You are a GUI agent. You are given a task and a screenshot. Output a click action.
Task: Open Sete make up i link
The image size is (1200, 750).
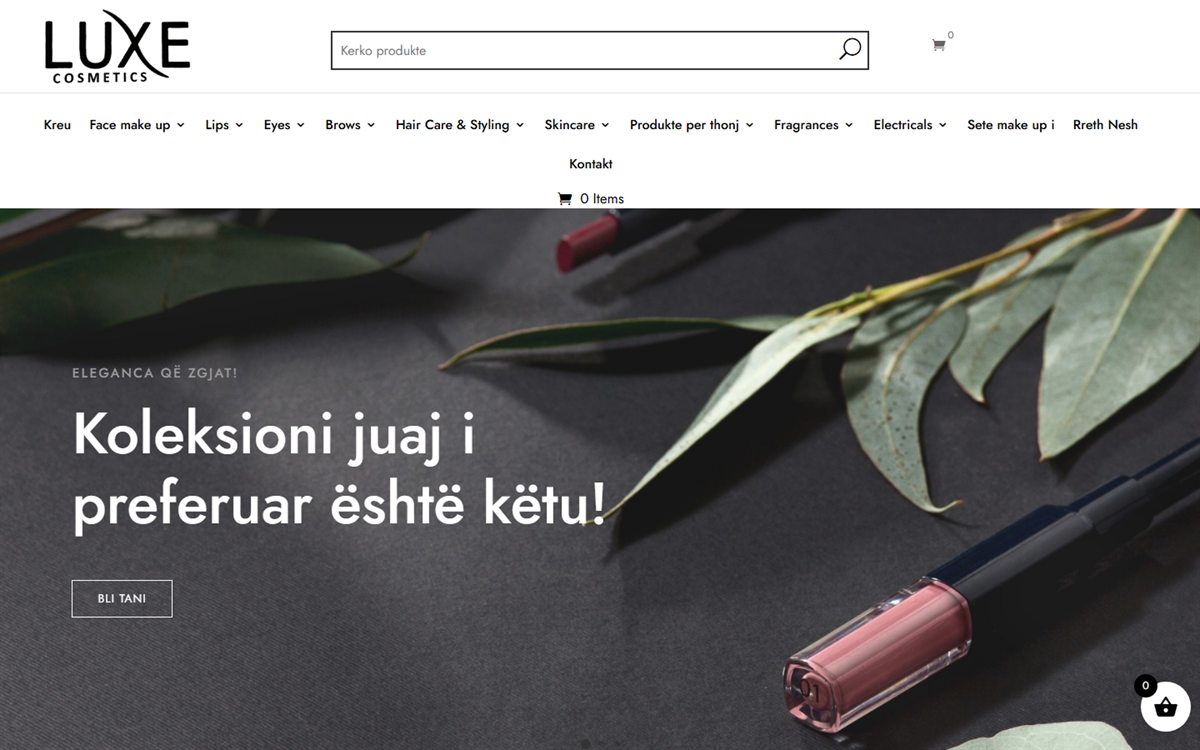coord(1011,125)
